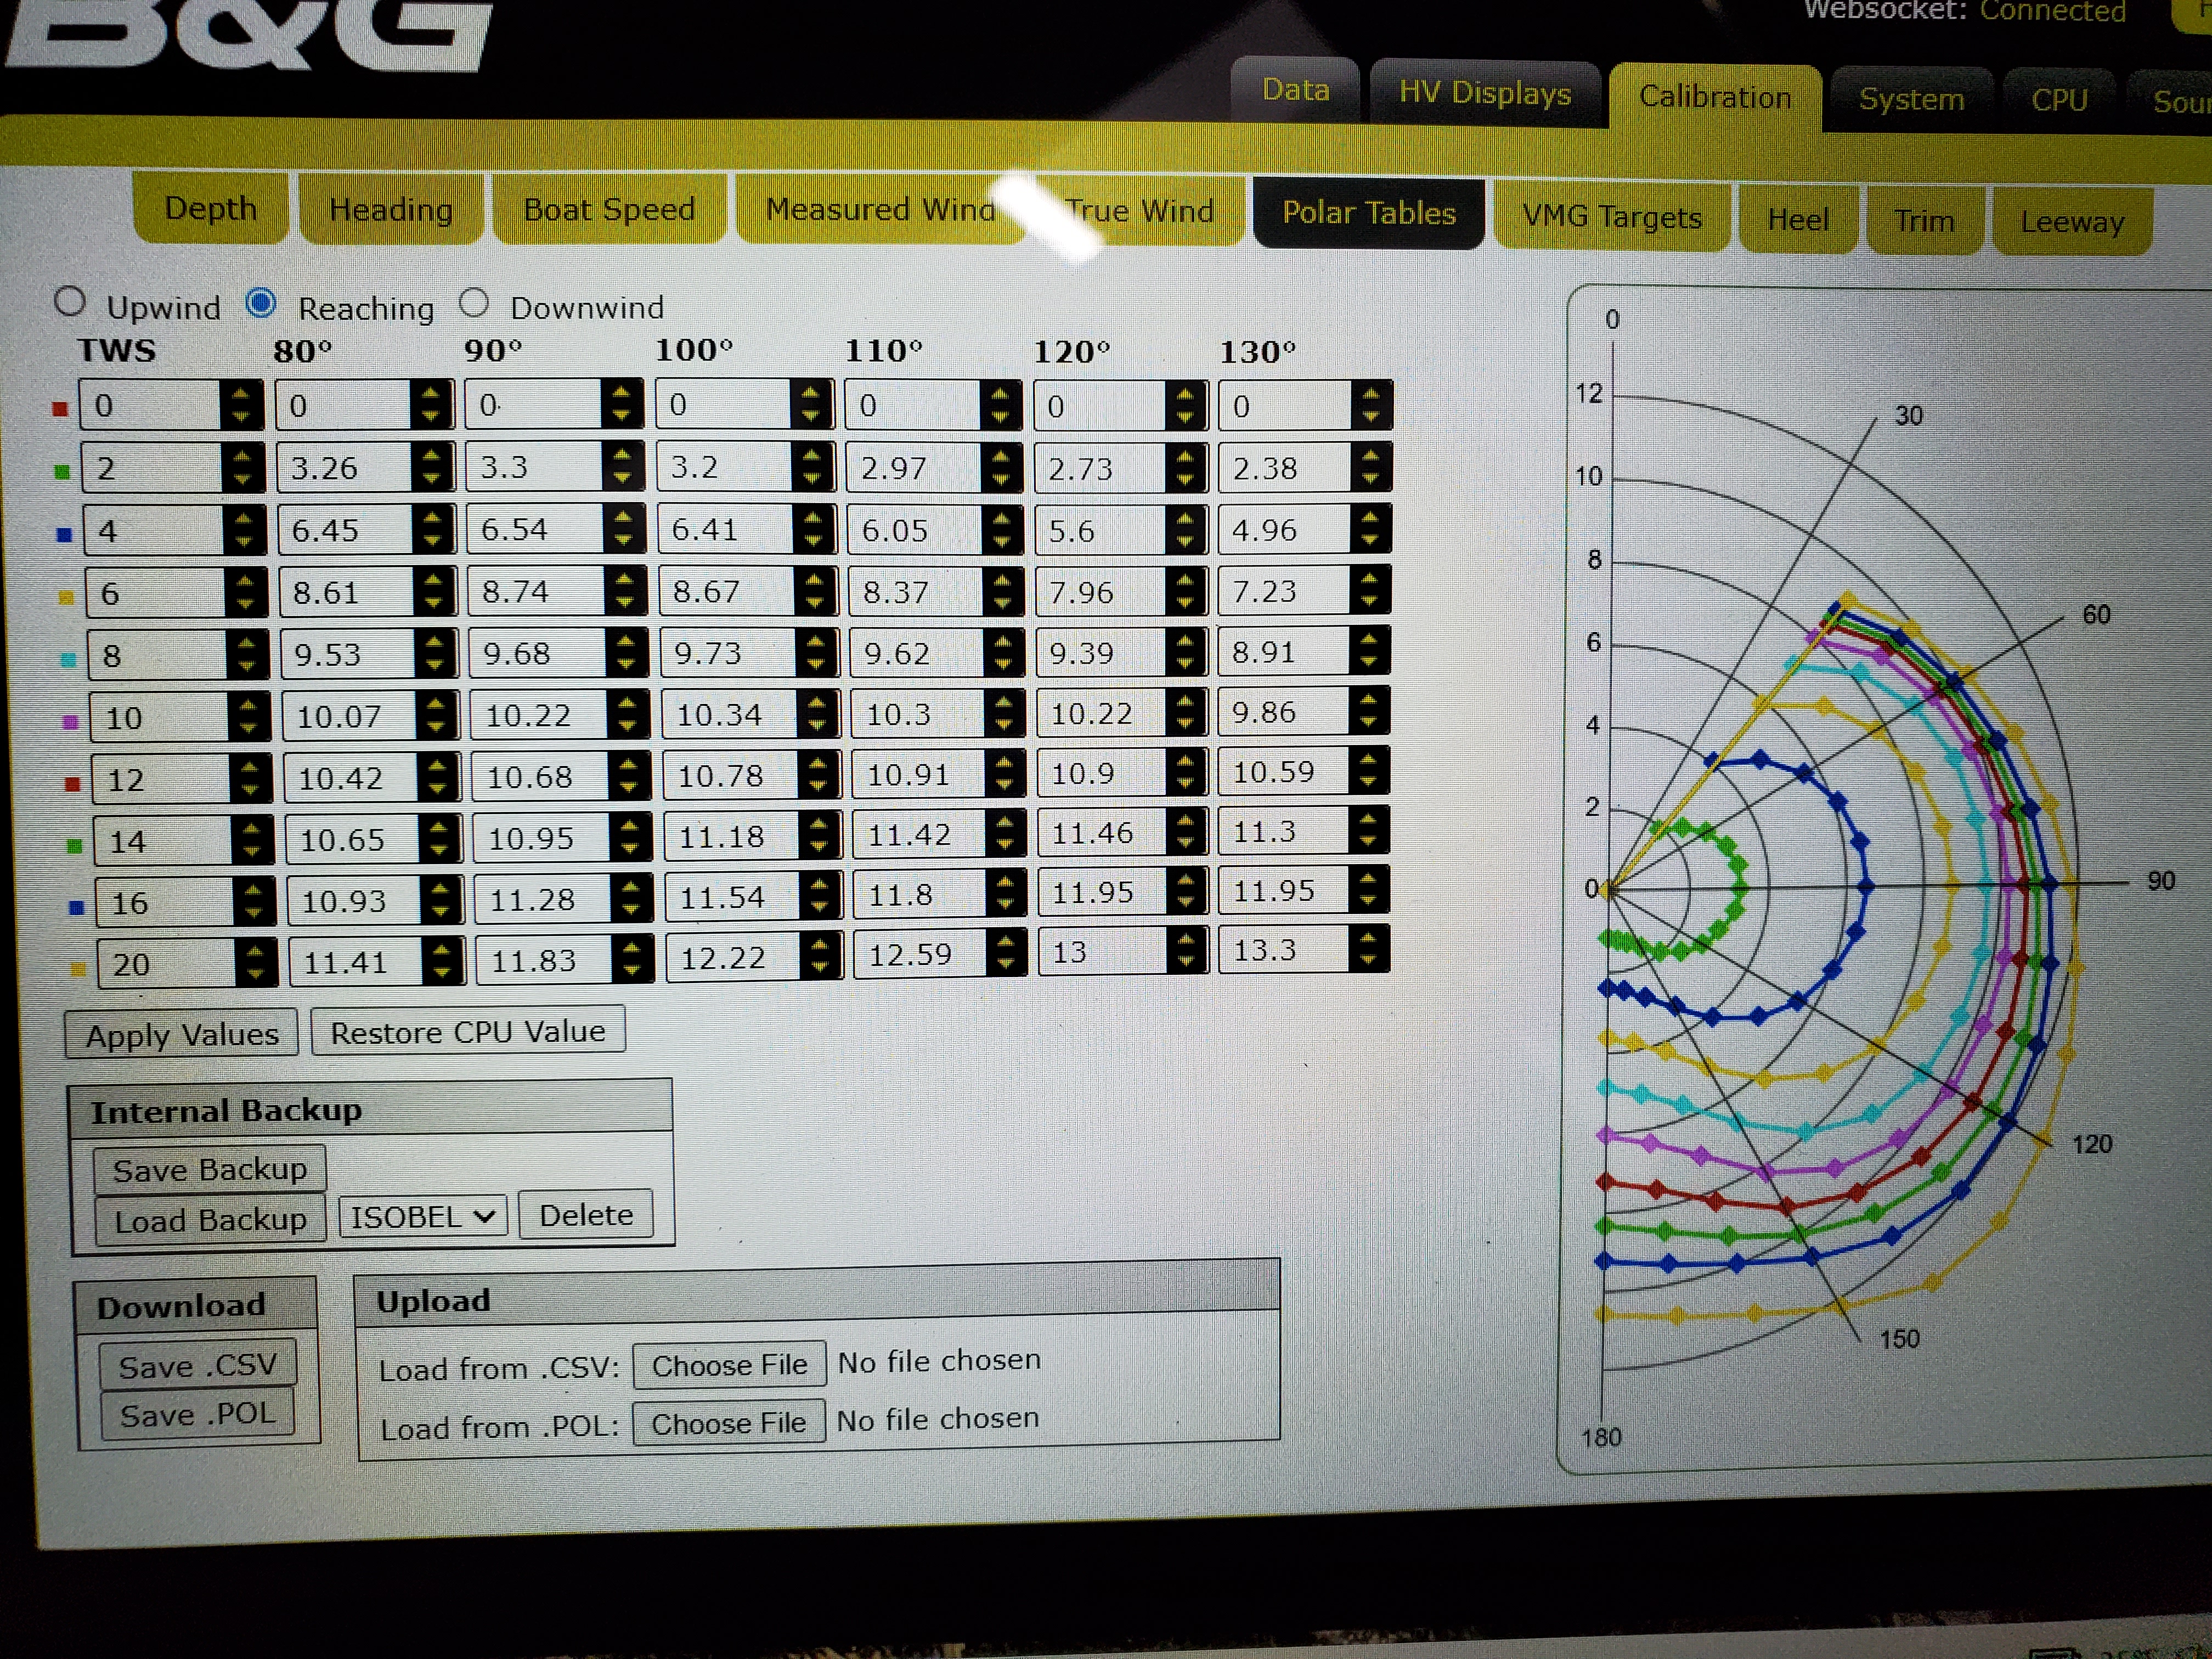Click Choose File for .POL upload
Viewport: 2212px width, 1659px height.
point(728,1422)
